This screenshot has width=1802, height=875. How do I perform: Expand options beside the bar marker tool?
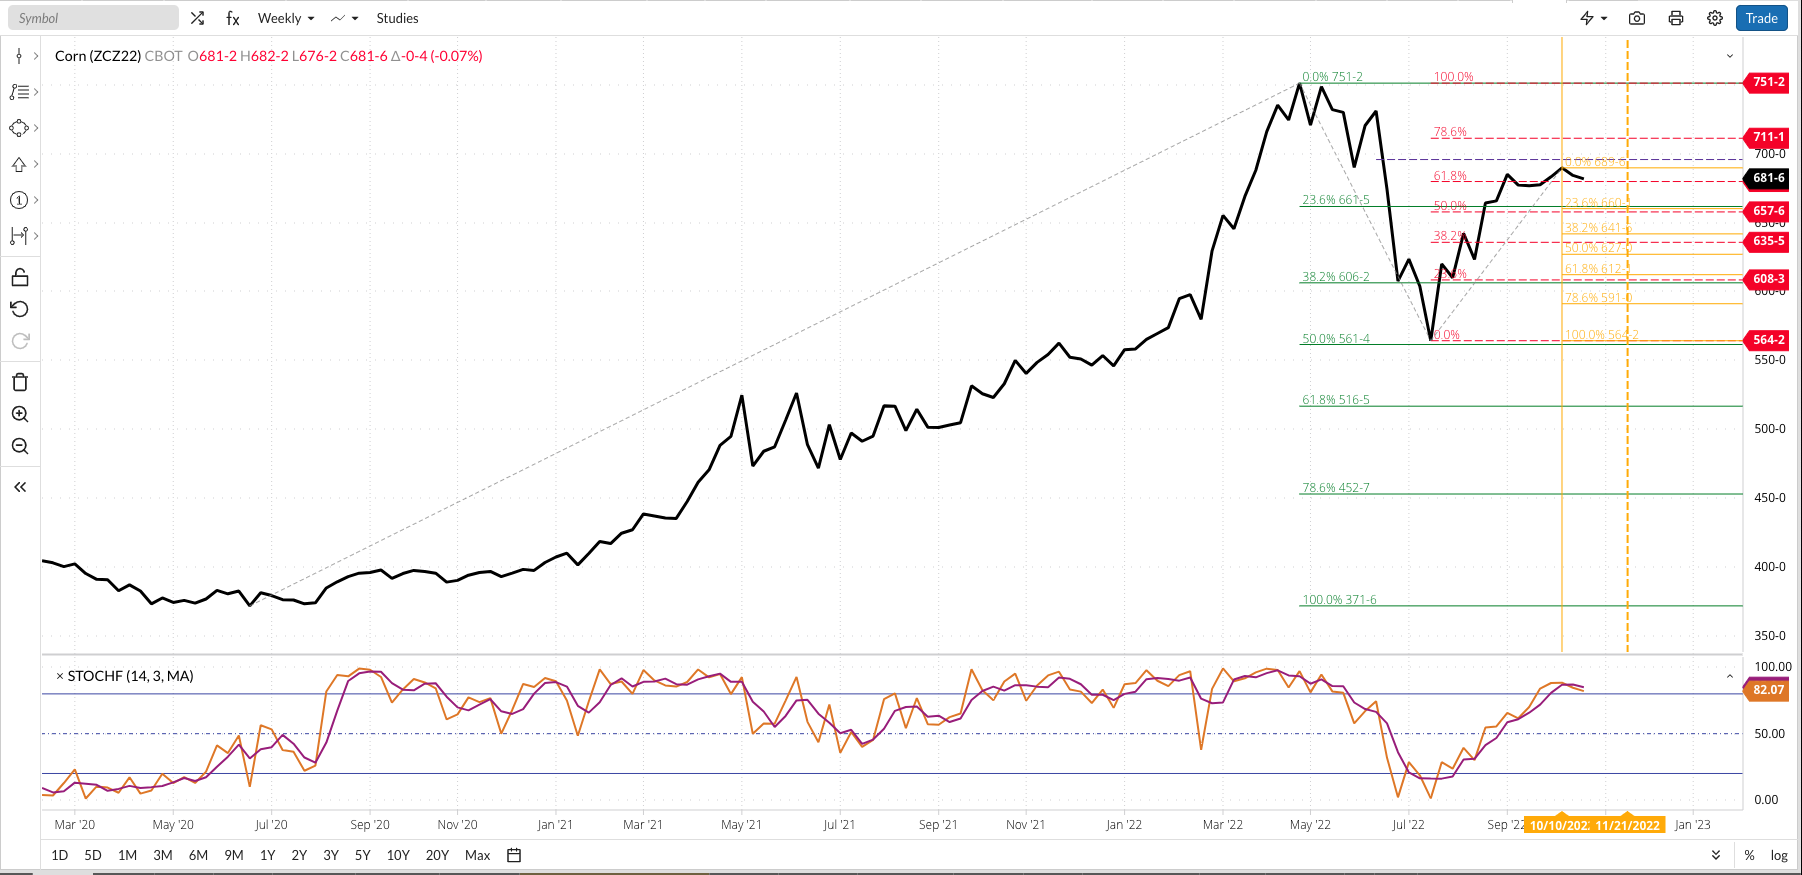coord(36,56)
